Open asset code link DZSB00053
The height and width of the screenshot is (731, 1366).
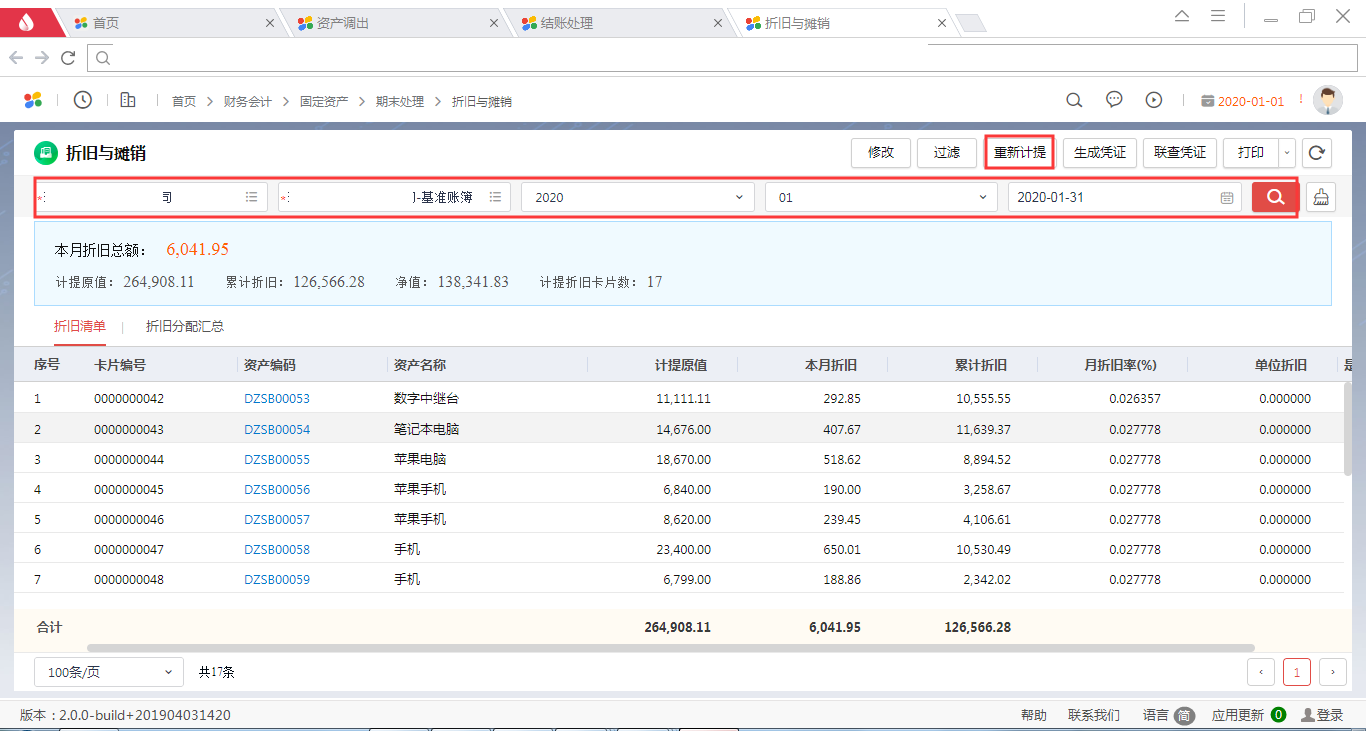point(277,399)
